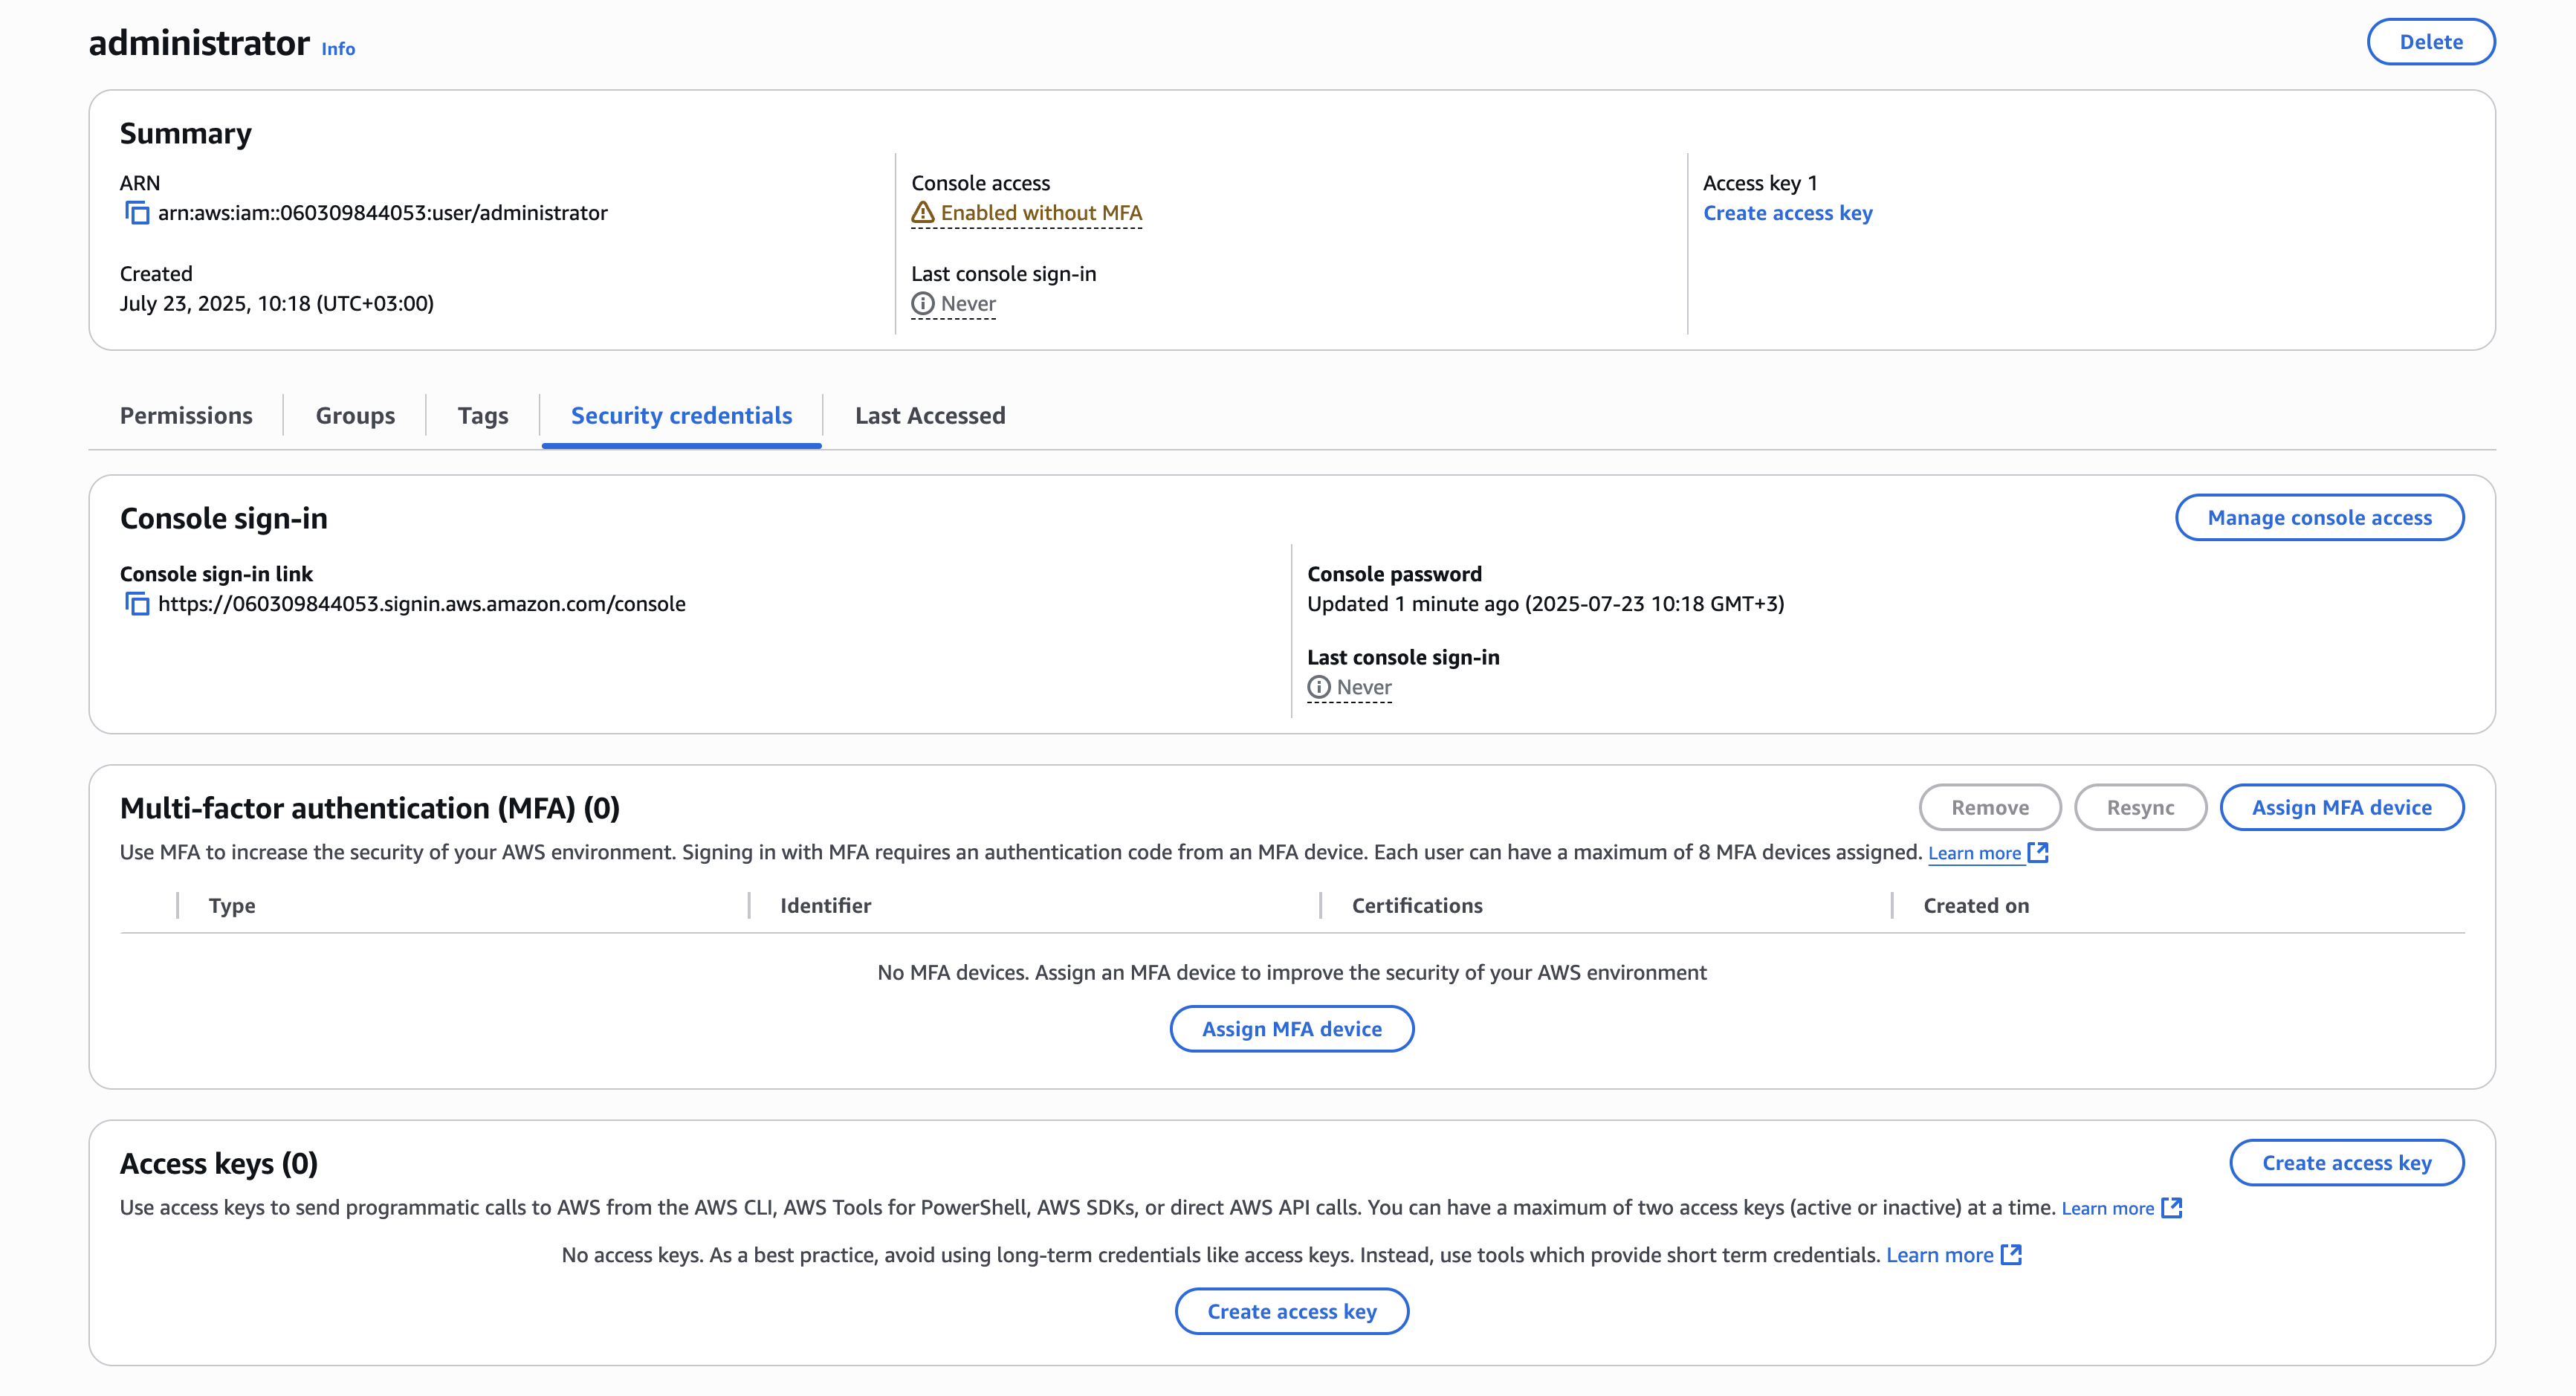Click the Multi-factor authentication (MFA) (0) heading
The height and width of the screenshot is (1396, 2576).
click(x=369, y=808)
